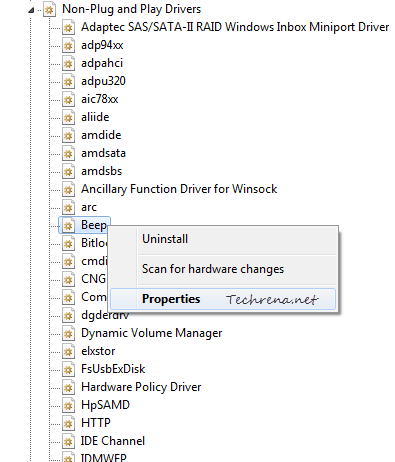Click the Dynamic Volume Manager icon

[68, 333]
